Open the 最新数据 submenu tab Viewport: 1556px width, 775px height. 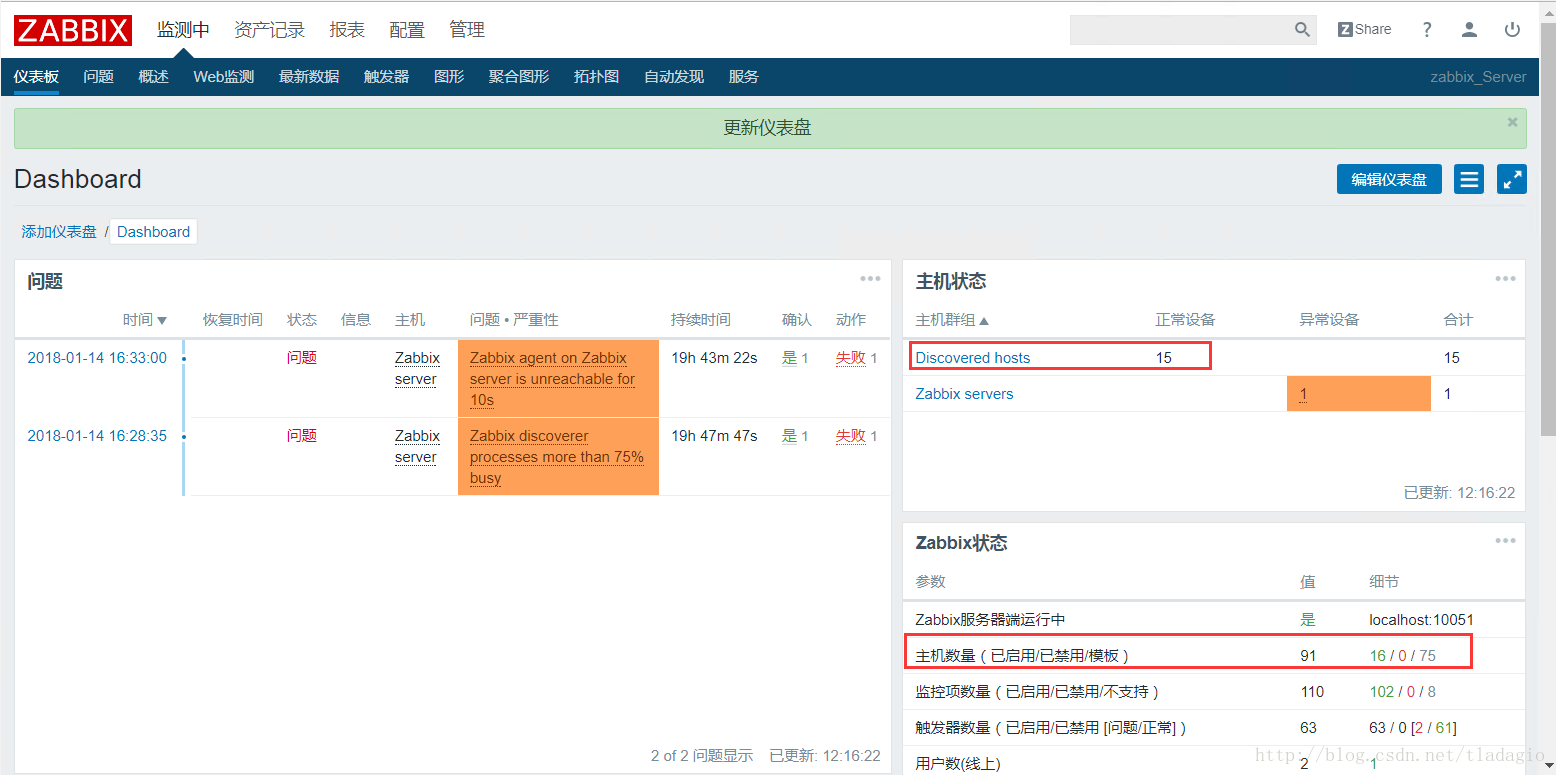pyautogui.click(x=309, y=77)
